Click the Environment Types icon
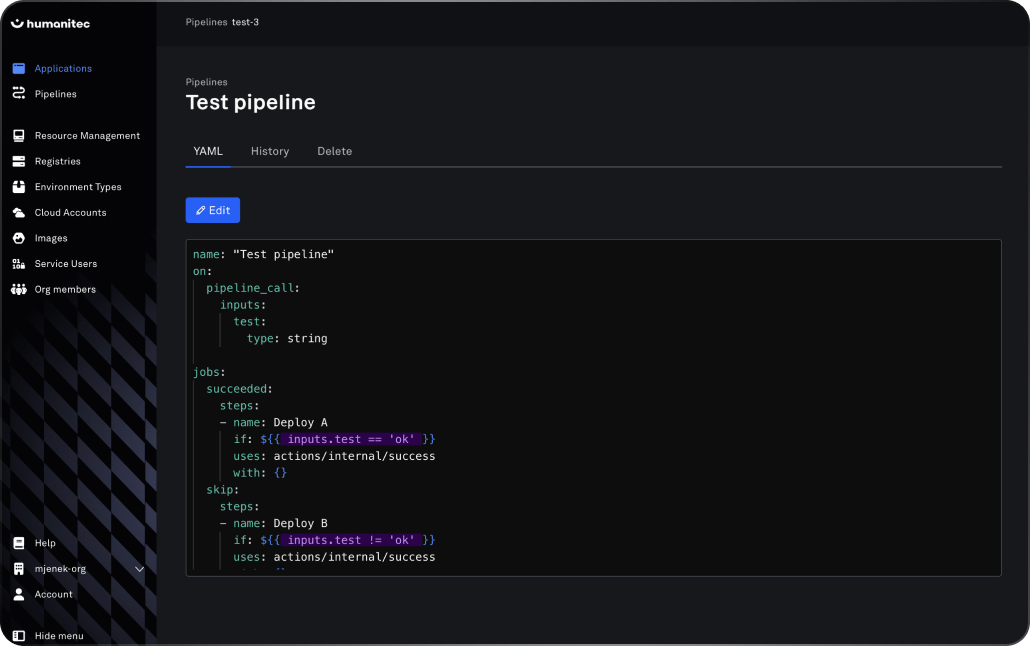The height and width of the screenshot is (646, 1030). tap(18, 187)
